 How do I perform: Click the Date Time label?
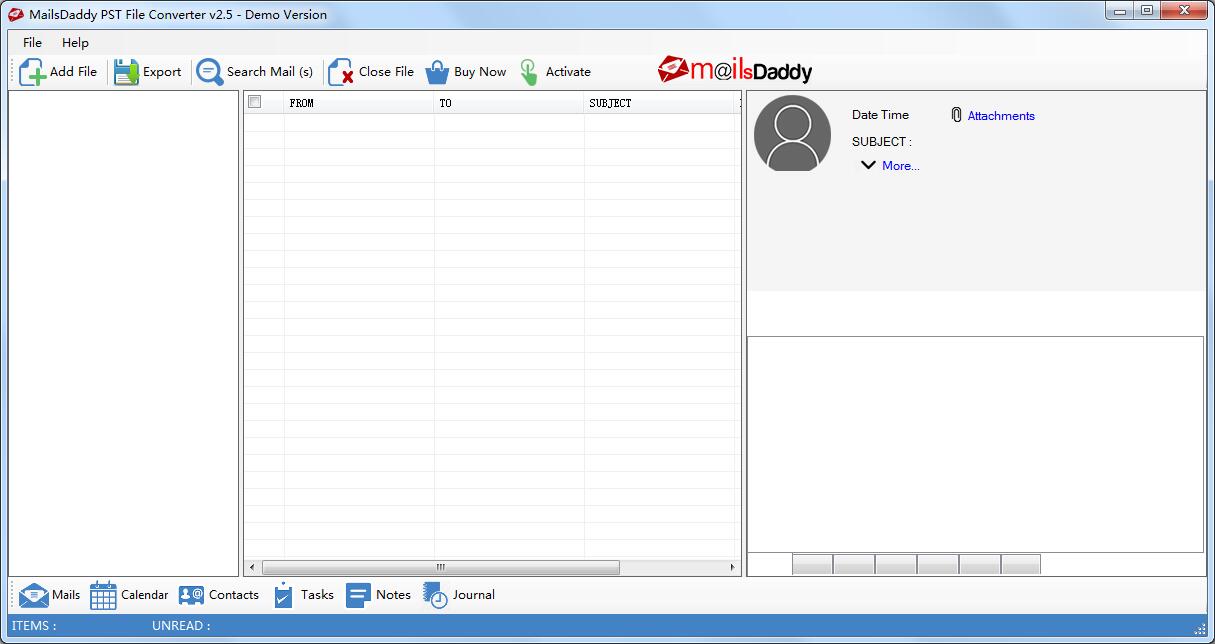(880, 115)
